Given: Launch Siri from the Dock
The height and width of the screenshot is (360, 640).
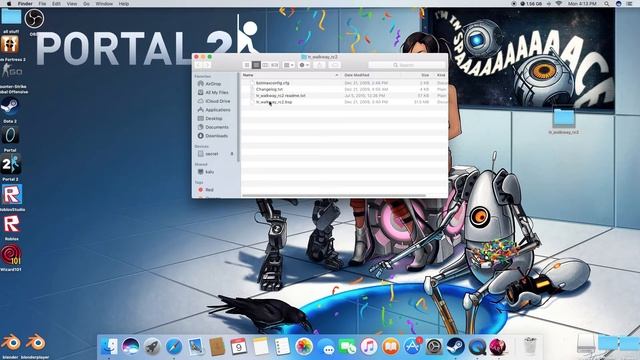Looking at the screenshot, I should [131, 347].
